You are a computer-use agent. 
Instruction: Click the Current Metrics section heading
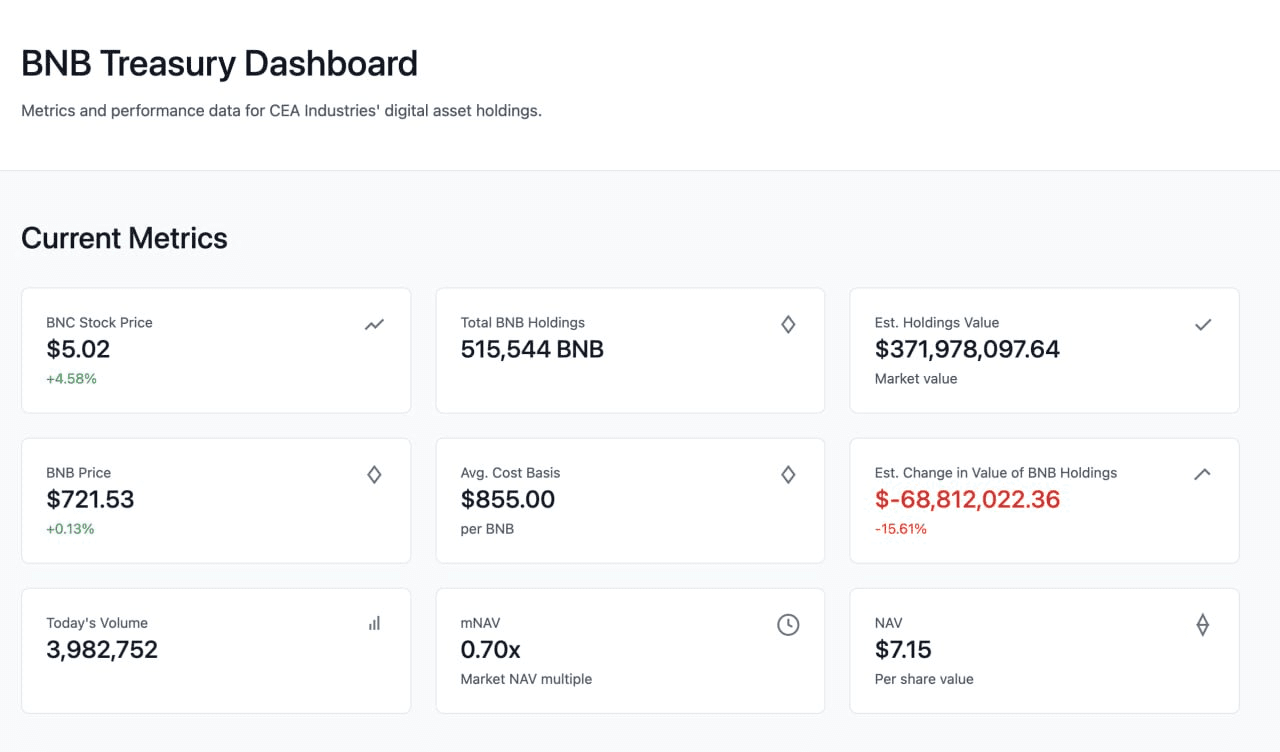click(124, 238)
